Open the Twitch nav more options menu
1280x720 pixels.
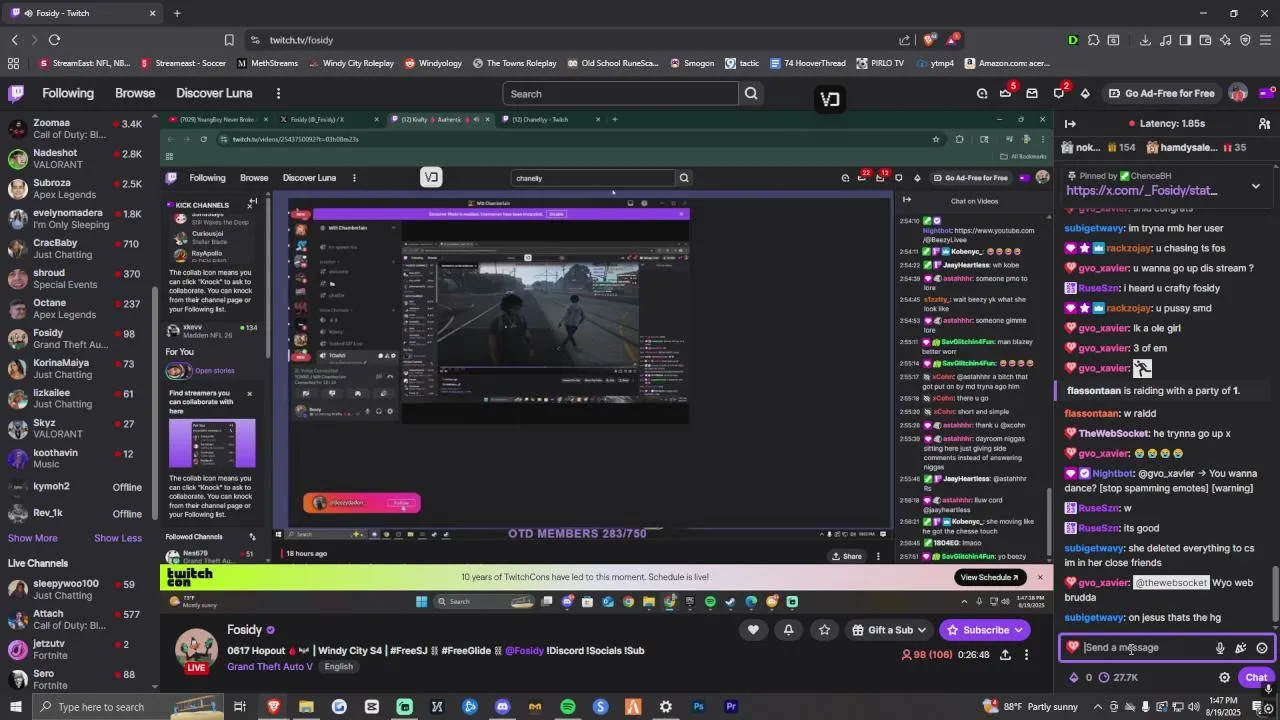278,93
